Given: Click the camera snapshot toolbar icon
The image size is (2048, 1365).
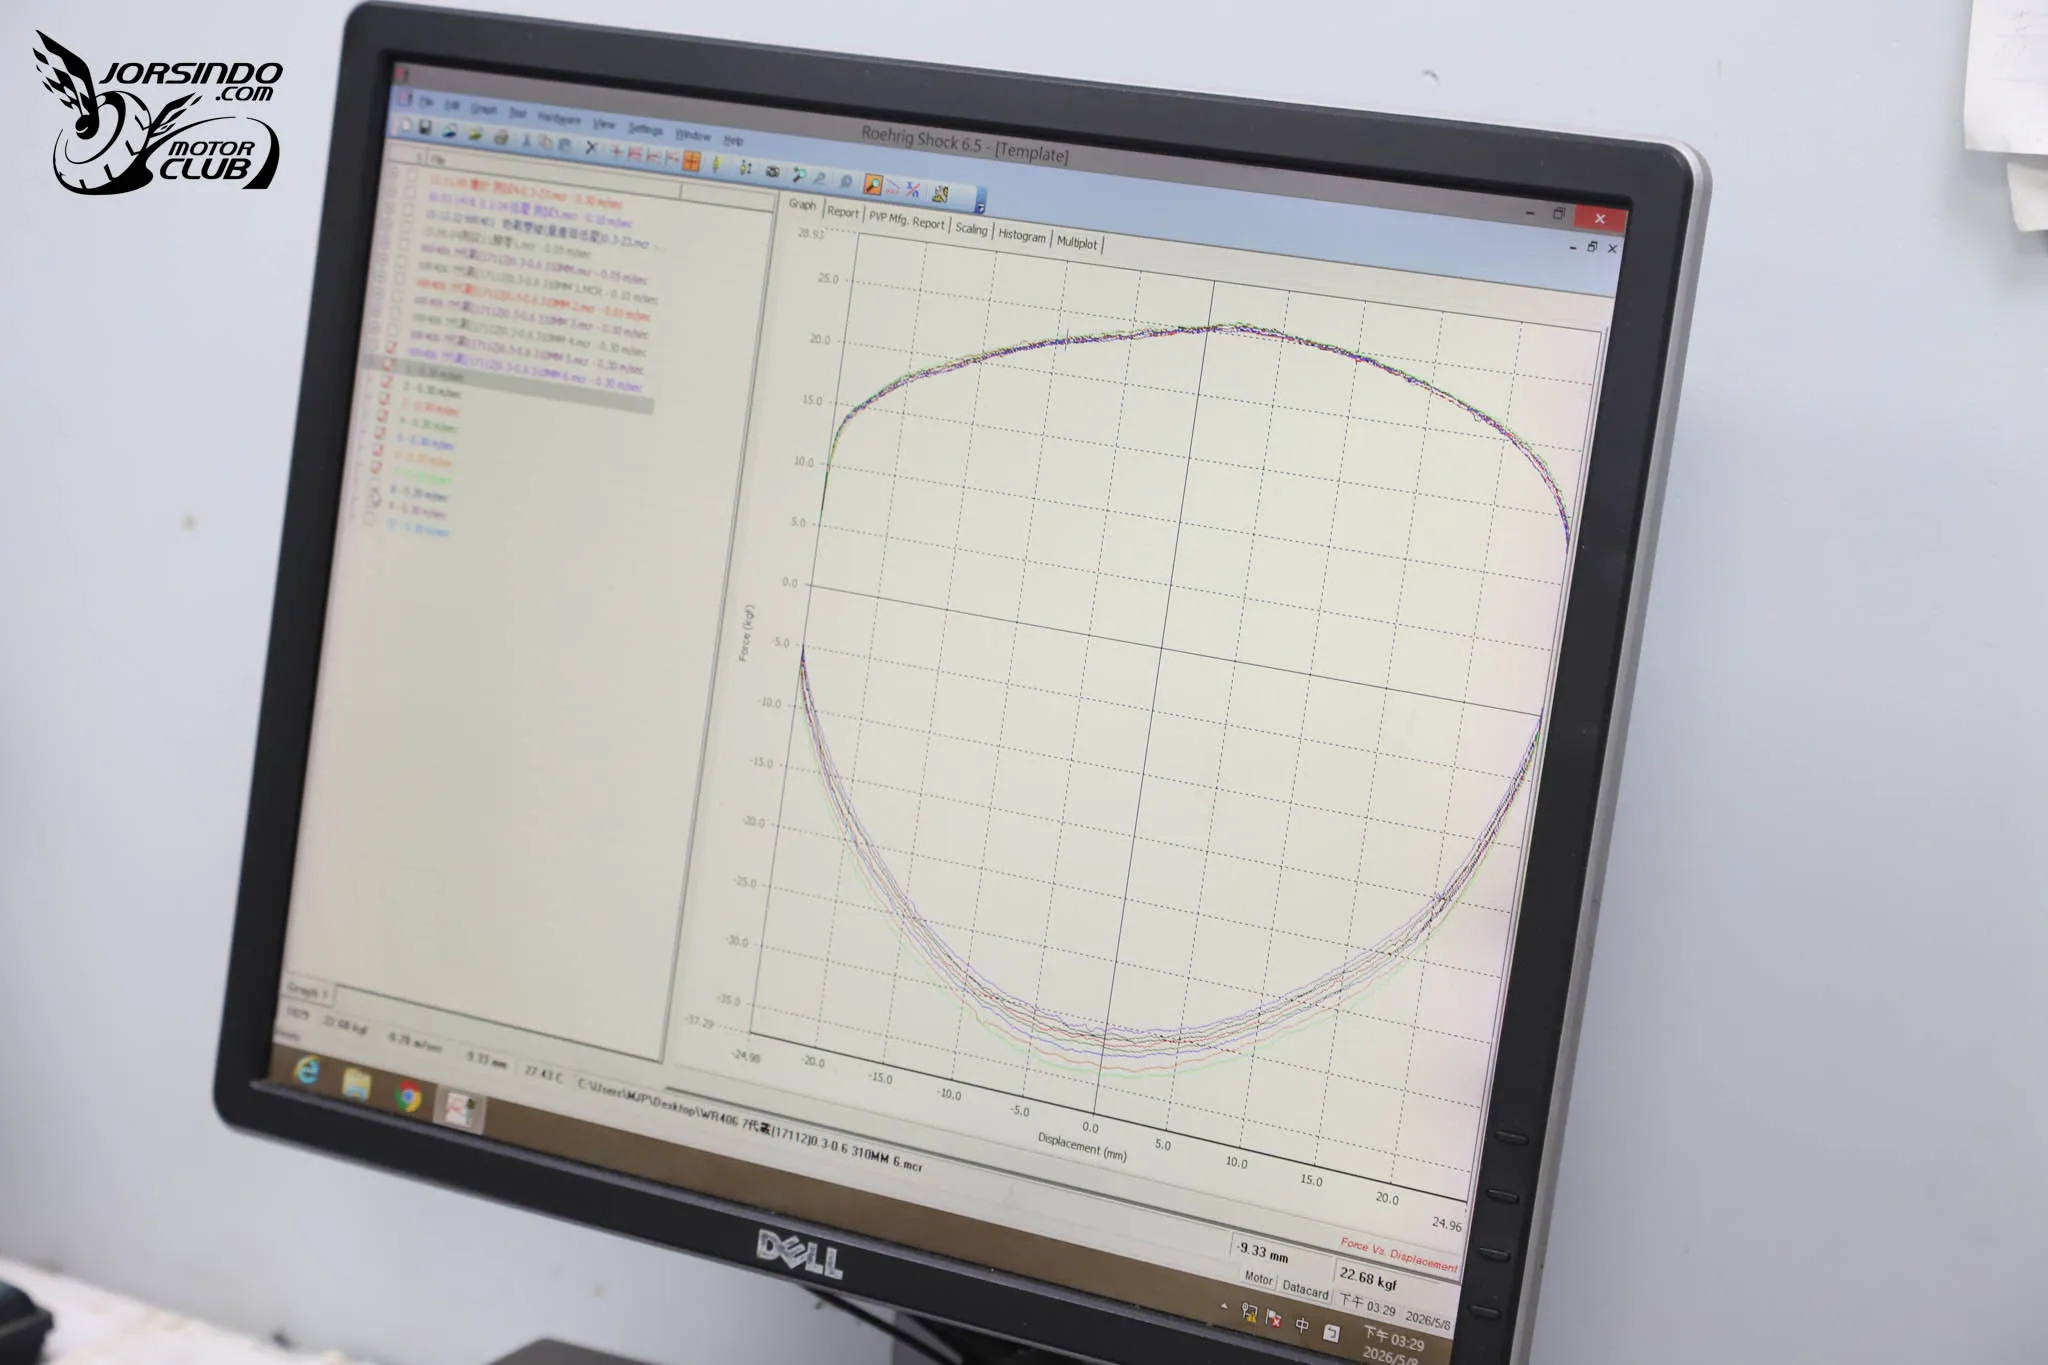Looking at the screenshot, I should (772, 171).
